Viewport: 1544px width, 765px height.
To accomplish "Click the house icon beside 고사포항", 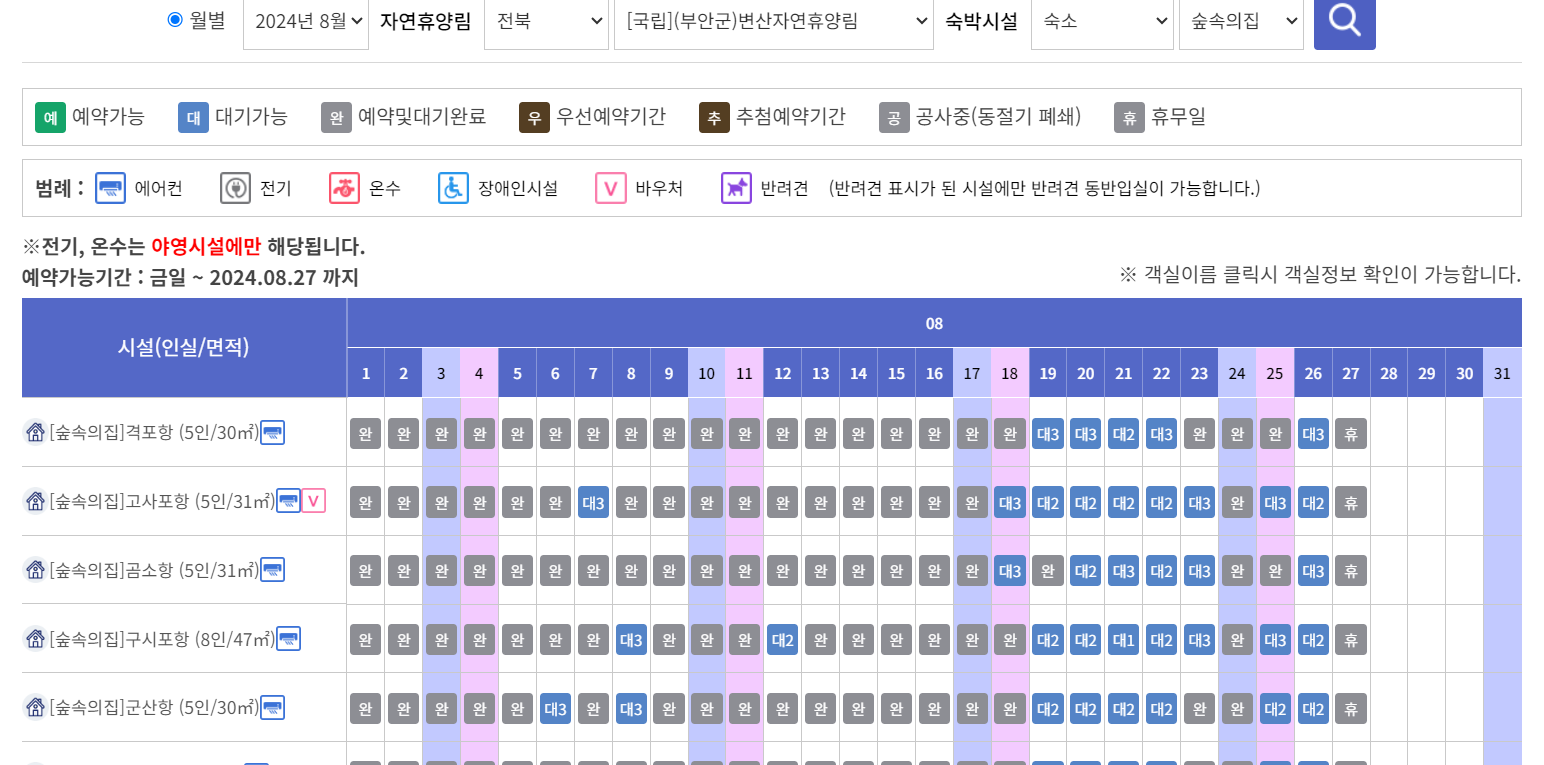I will point(35,501).
